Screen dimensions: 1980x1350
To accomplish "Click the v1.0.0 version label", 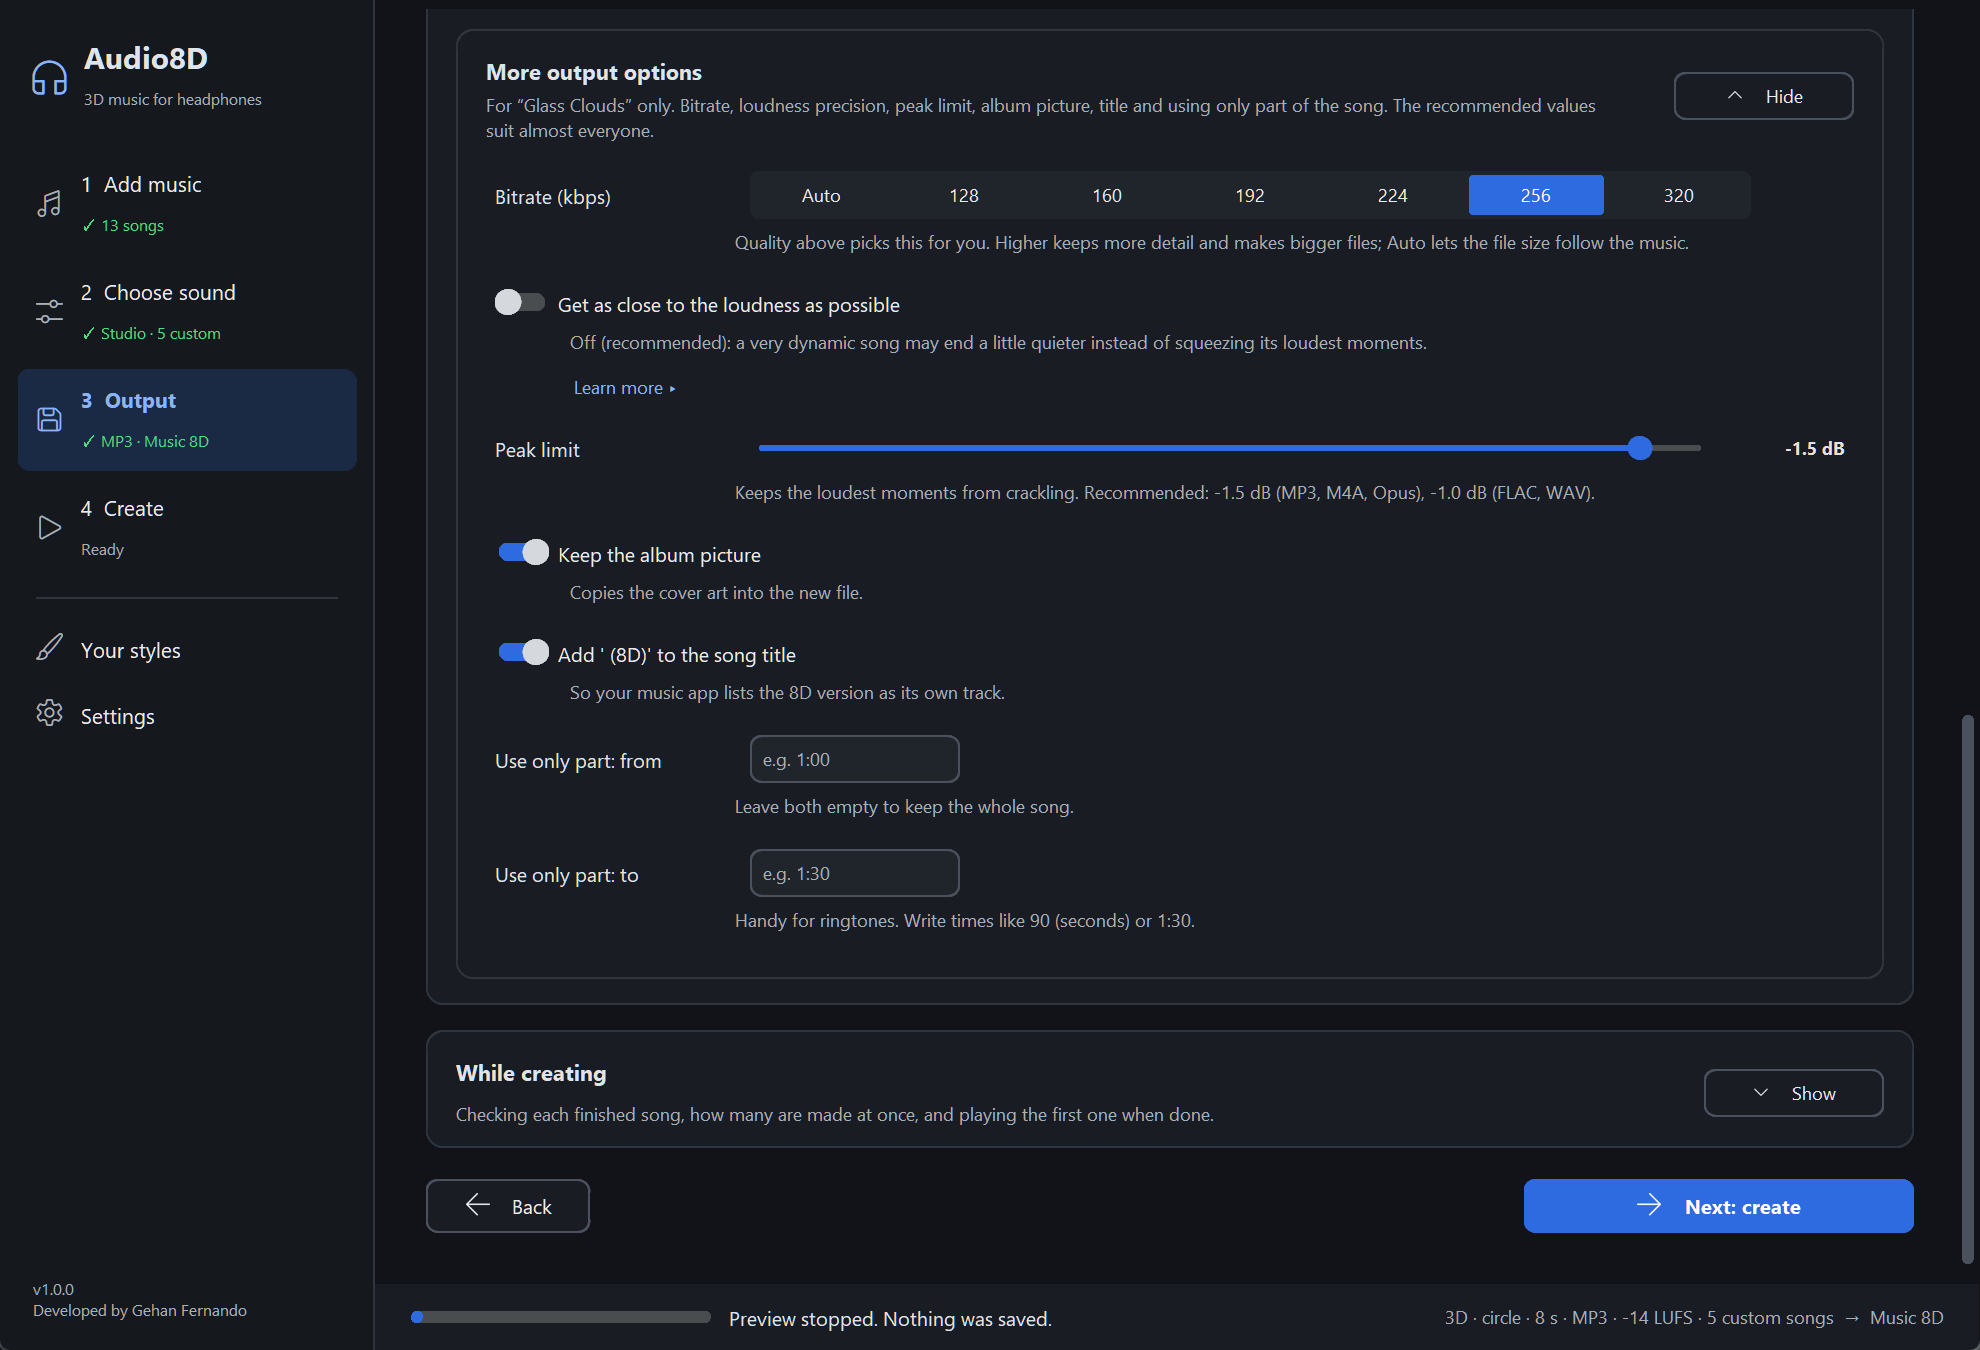I will pyautogui.click(x=53, y=1290).
